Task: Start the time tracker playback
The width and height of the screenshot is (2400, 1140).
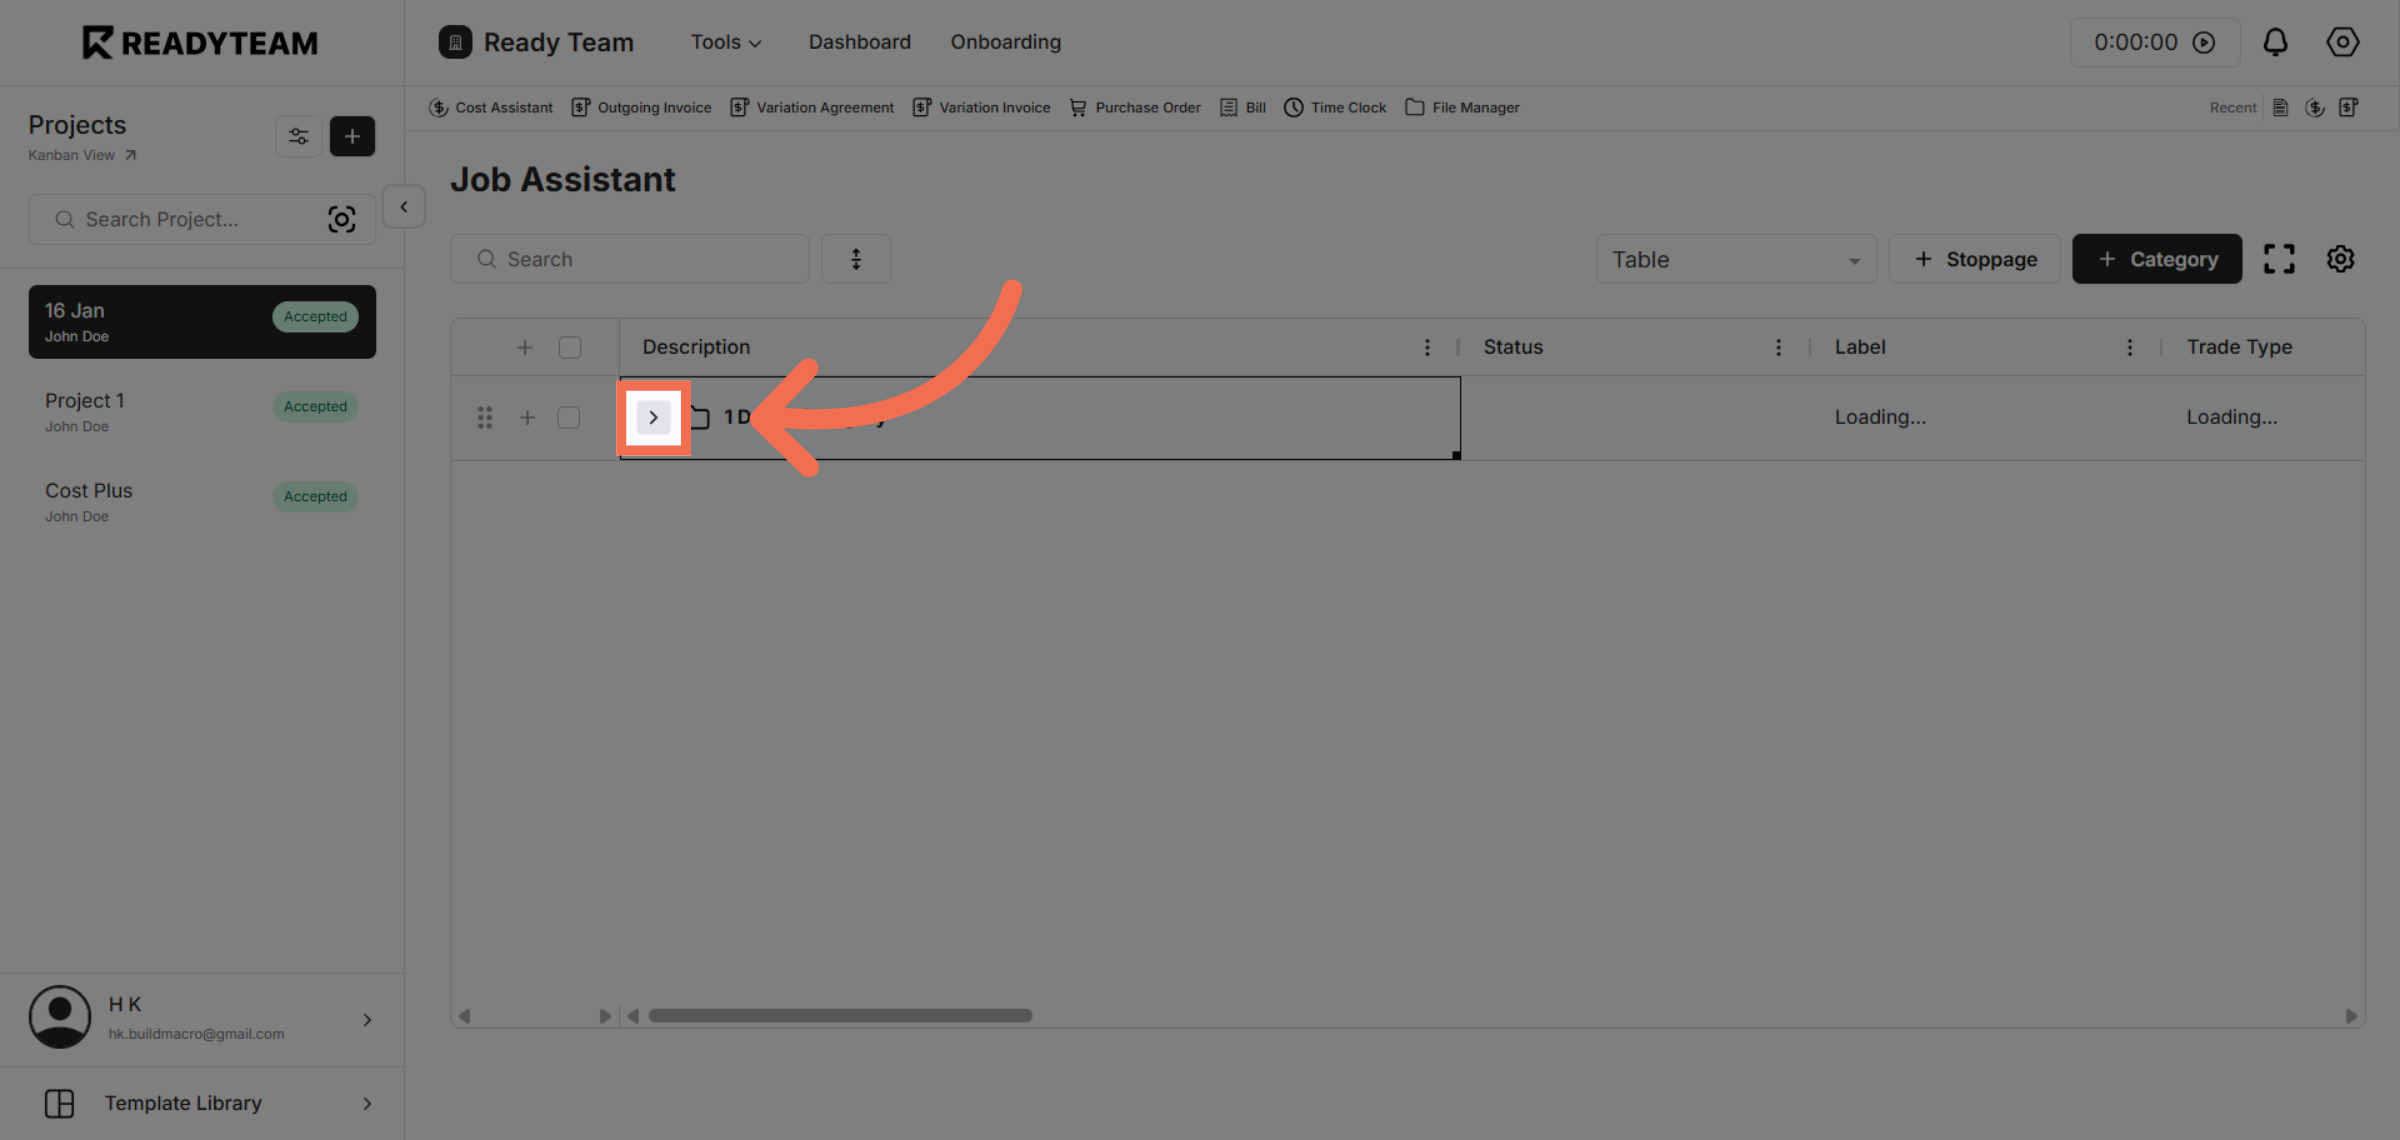Action: click(x=2206, y=42)
